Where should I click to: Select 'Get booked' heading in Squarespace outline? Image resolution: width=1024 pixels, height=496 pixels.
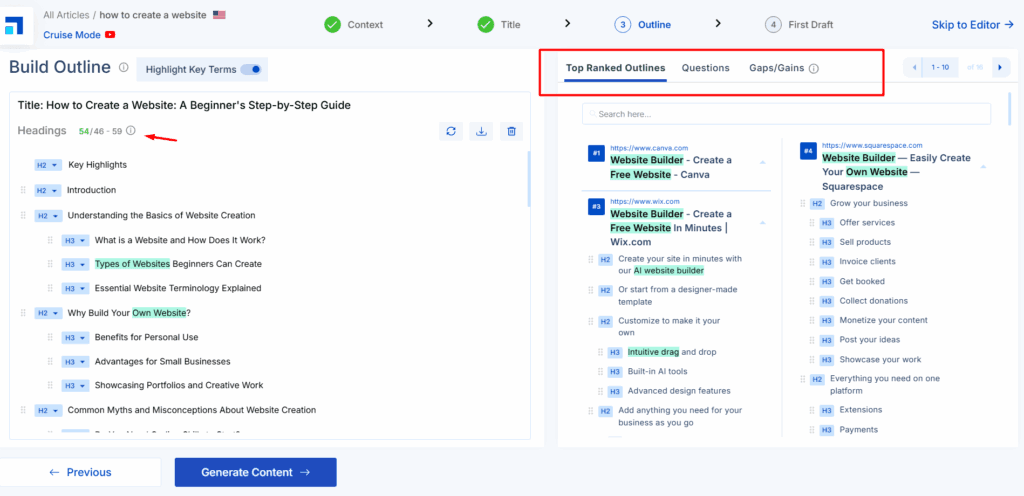[x=862, y=281]
